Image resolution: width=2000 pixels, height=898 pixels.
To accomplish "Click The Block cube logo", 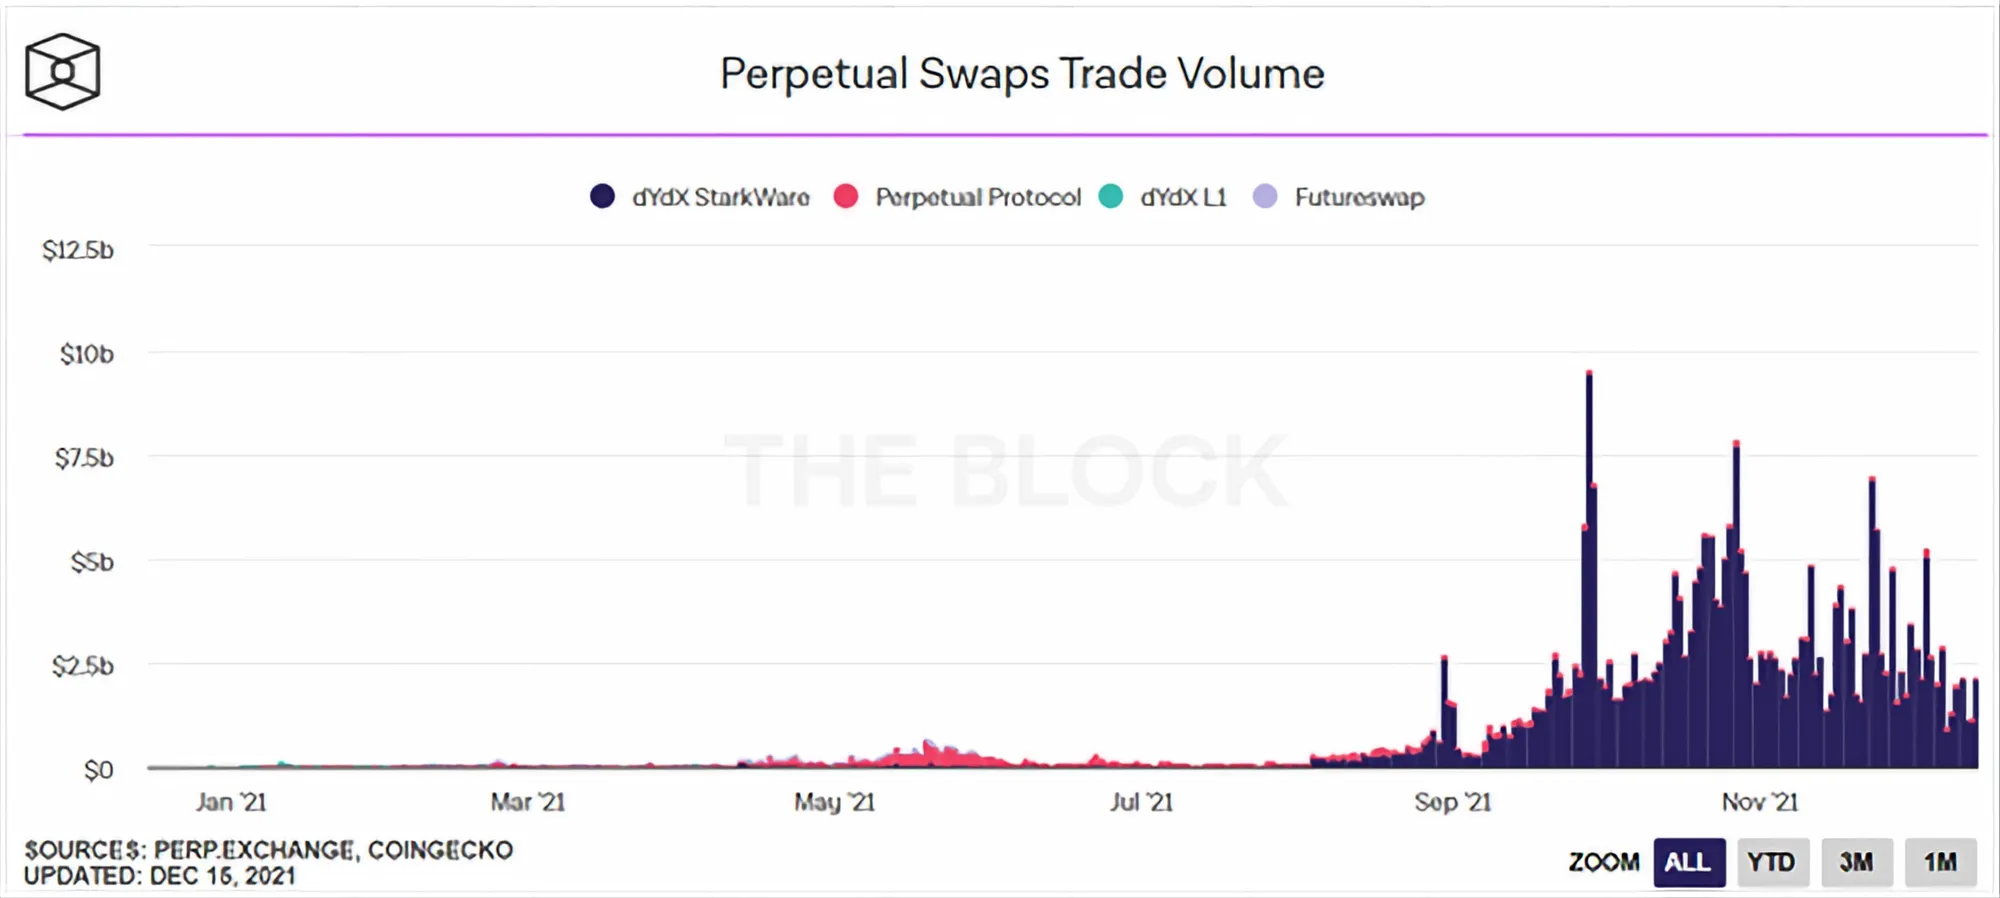I will (62, 72).
